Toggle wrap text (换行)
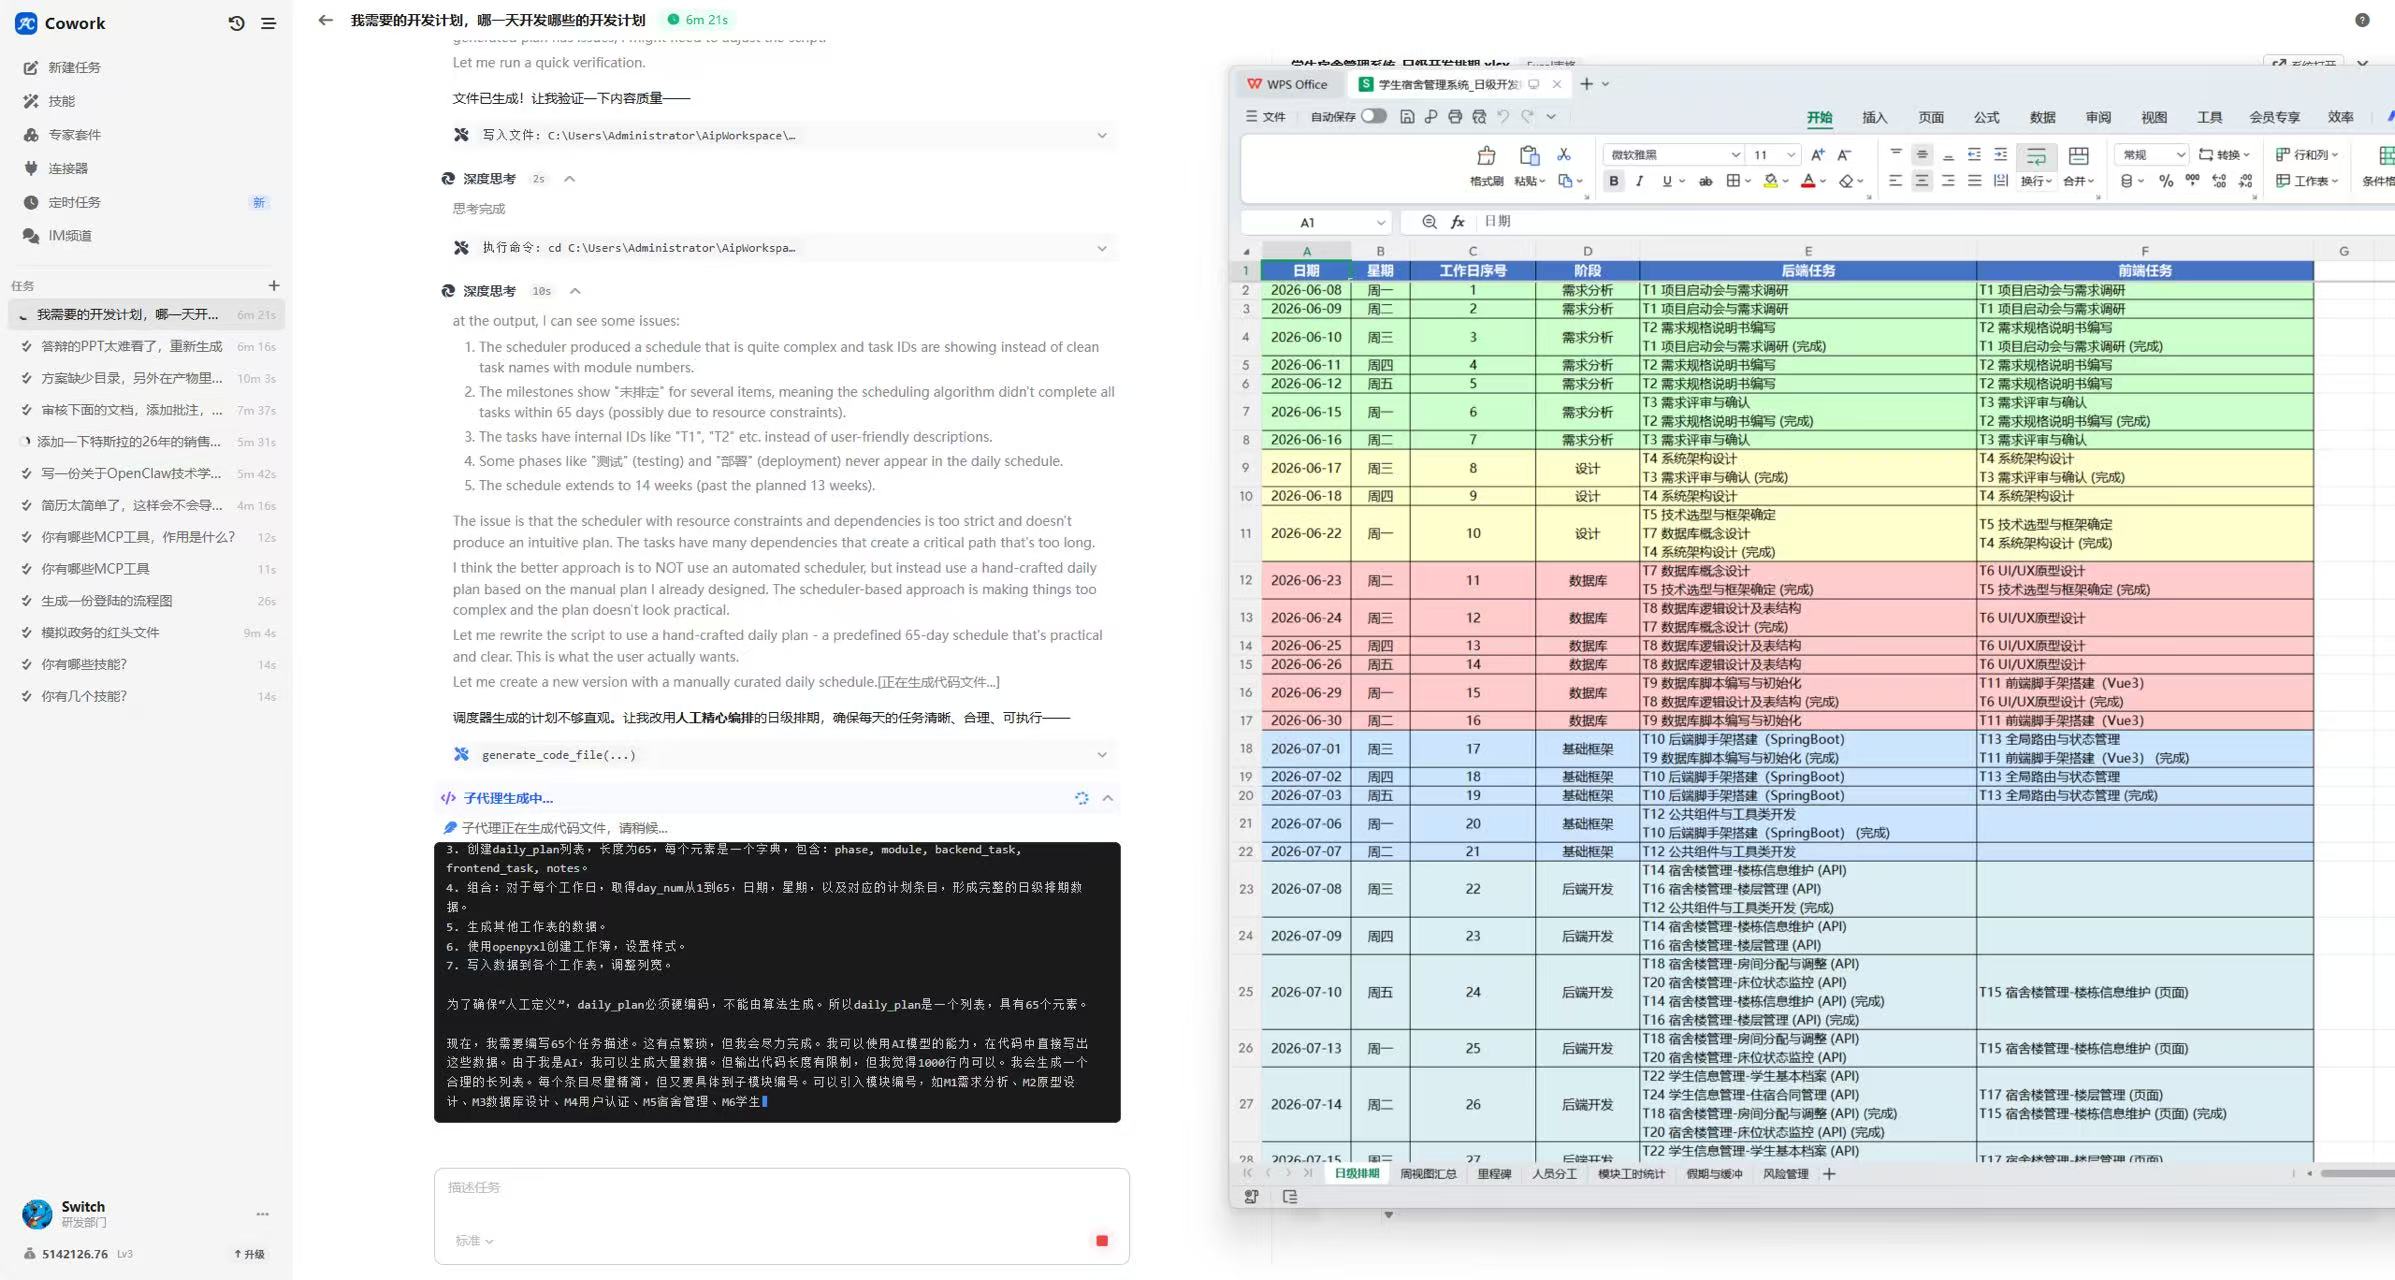The width and height of the screenshot is (2395, 1280). tap(2036, 166)
